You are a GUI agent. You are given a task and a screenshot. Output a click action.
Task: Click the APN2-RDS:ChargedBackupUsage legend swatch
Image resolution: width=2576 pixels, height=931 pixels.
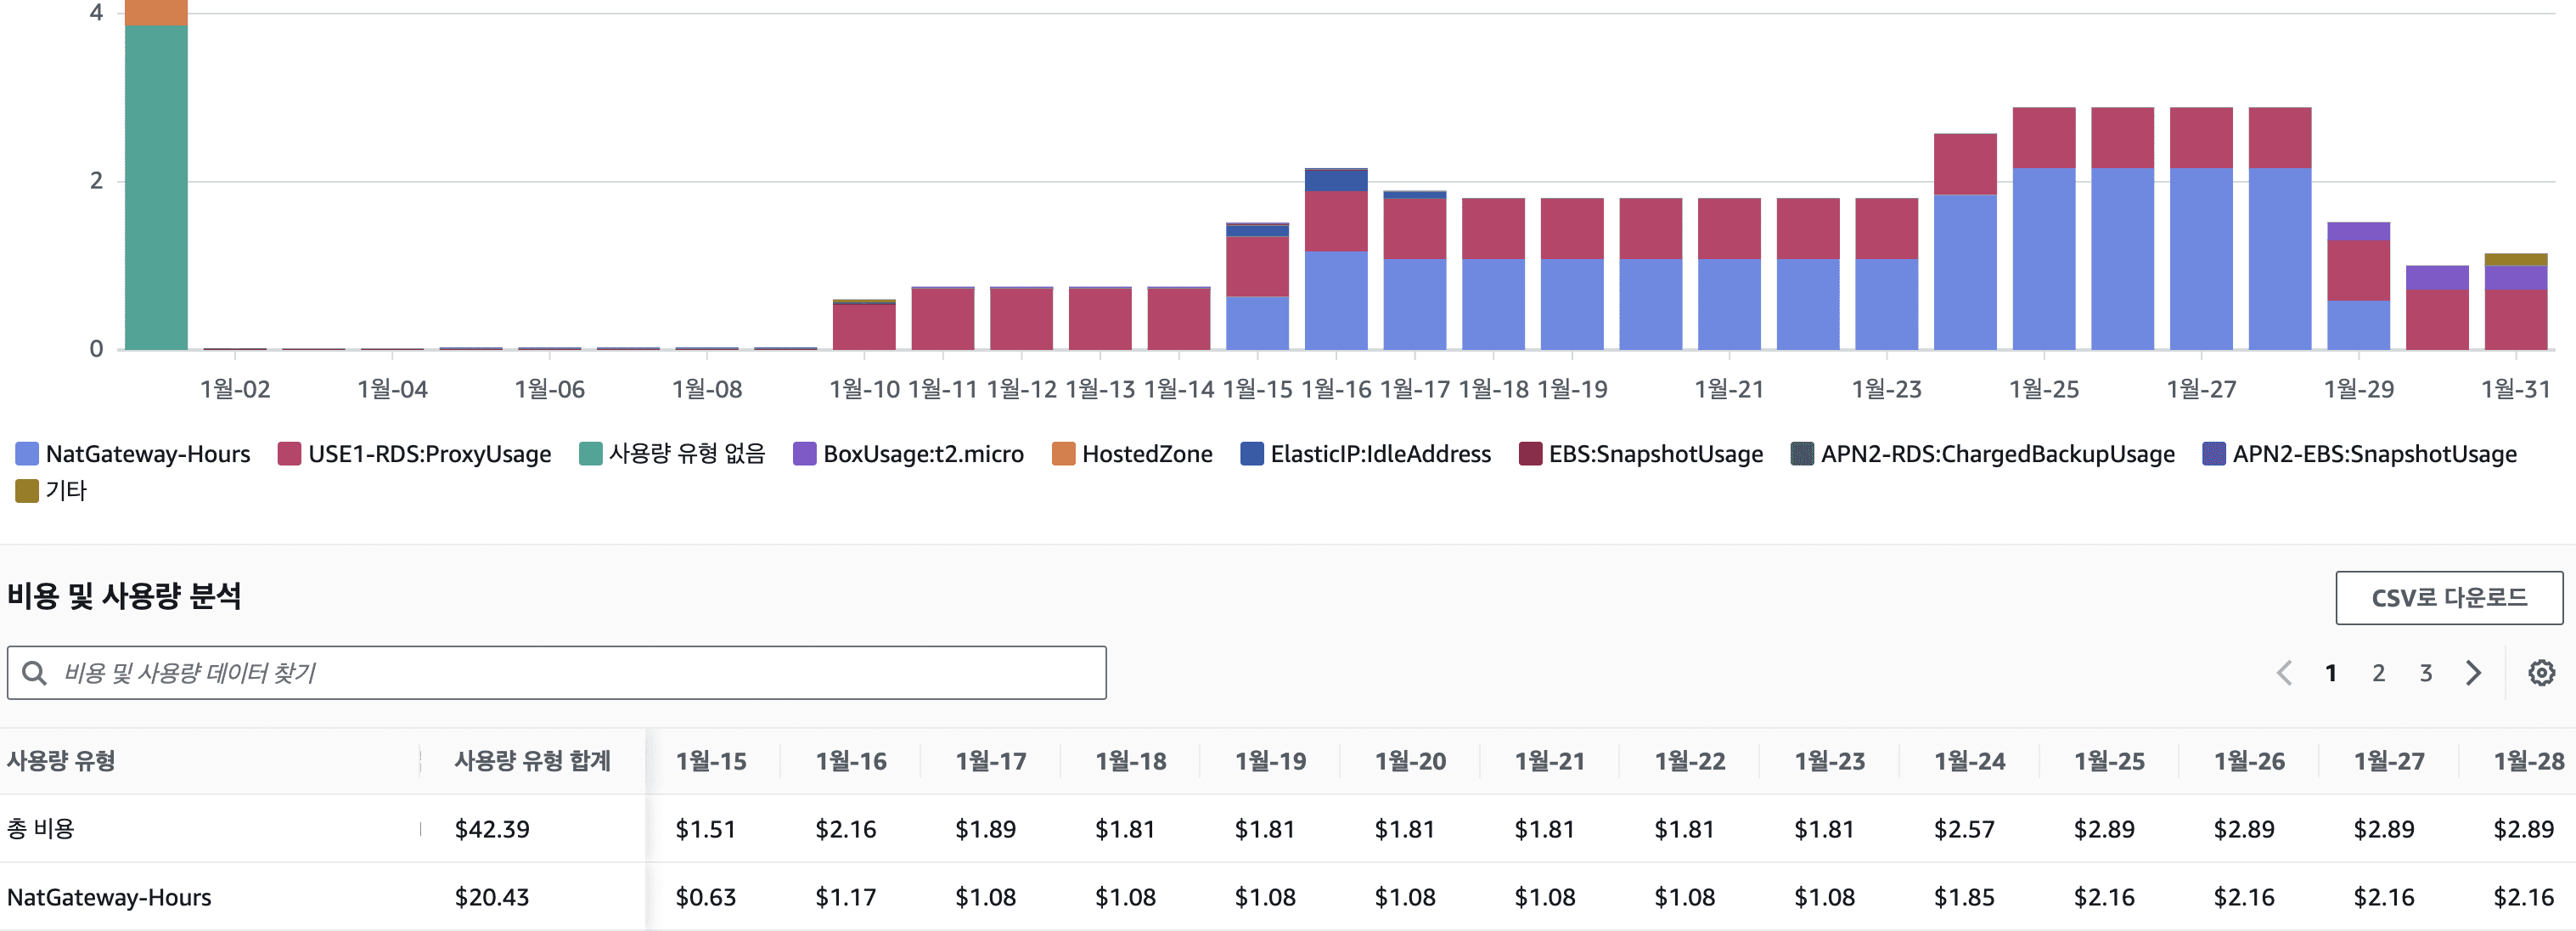tap(1802, 454)
